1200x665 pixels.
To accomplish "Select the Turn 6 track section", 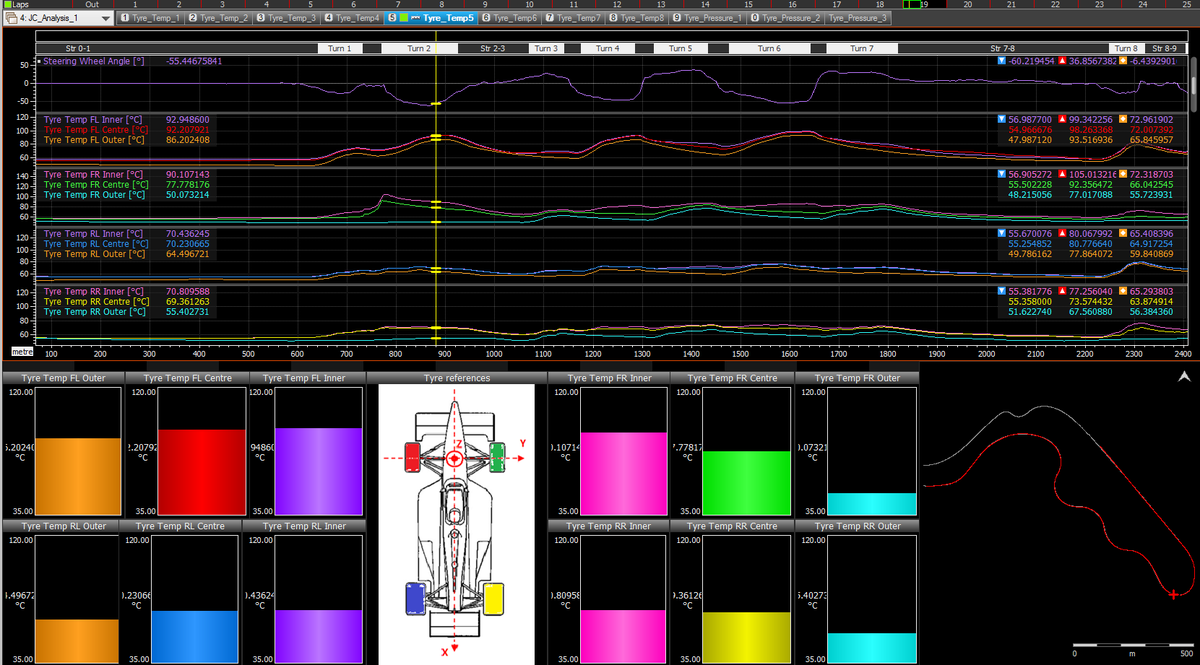I will (769, 48).
